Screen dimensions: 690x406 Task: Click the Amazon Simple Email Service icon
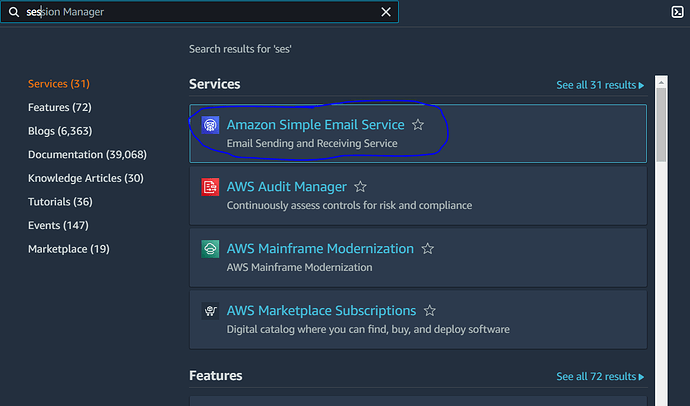[210, 125]
